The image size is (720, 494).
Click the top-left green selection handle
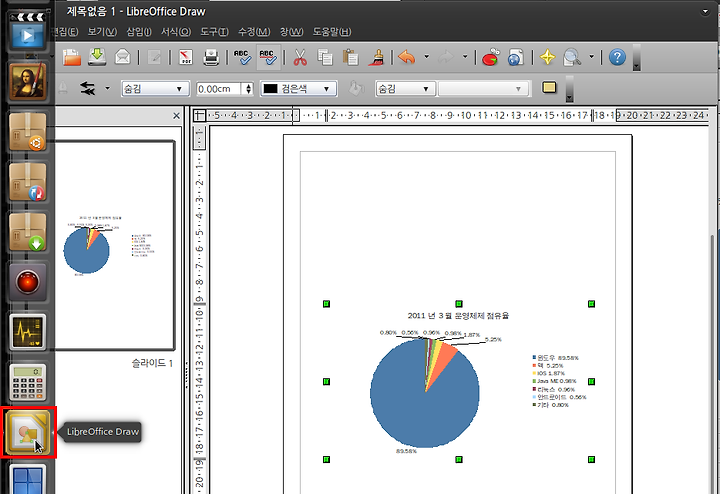pyautogui.click(x=326, y=303)
